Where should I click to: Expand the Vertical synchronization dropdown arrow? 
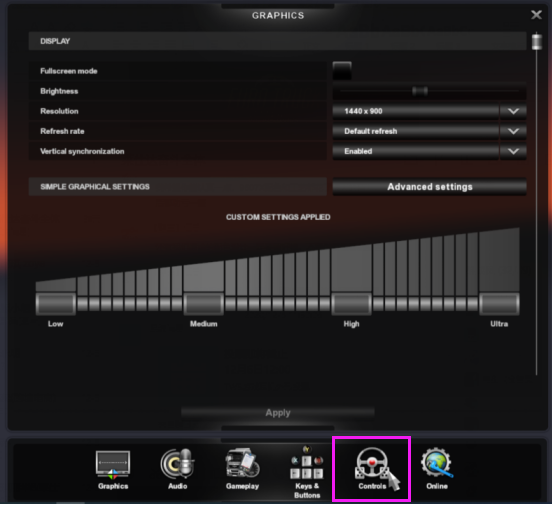tap(513, 151)
